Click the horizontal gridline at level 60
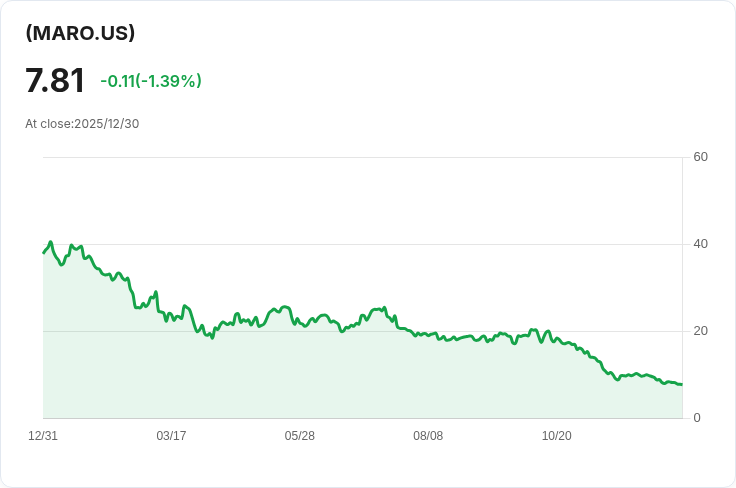Screen dimensions: 736x488 (360, 157)
